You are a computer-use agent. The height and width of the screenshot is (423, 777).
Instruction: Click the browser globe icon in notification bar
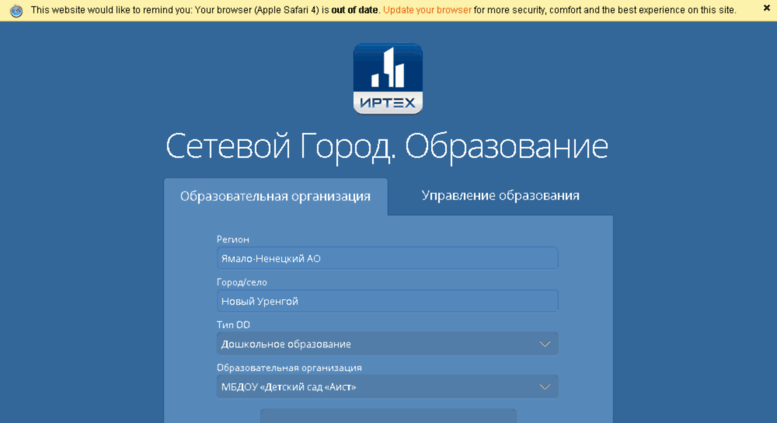pyautogui.click(x=15, y=10)
